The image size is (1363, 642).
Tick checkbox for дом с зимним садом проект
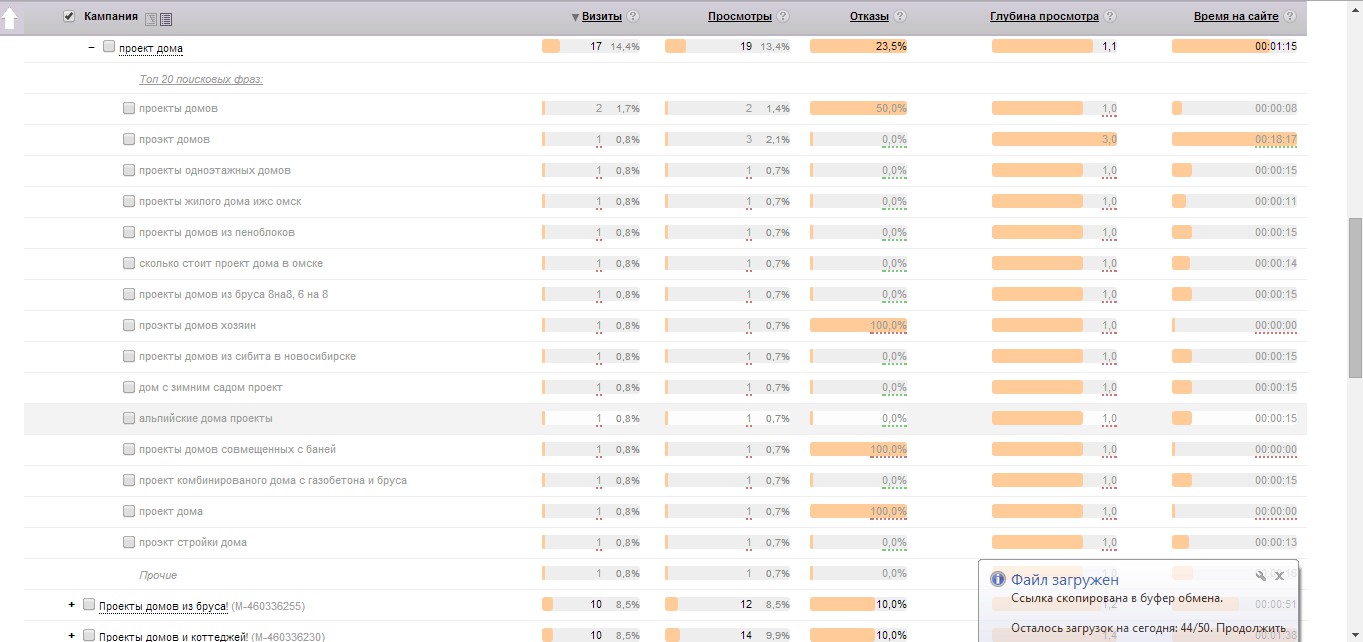coord(129,387)
